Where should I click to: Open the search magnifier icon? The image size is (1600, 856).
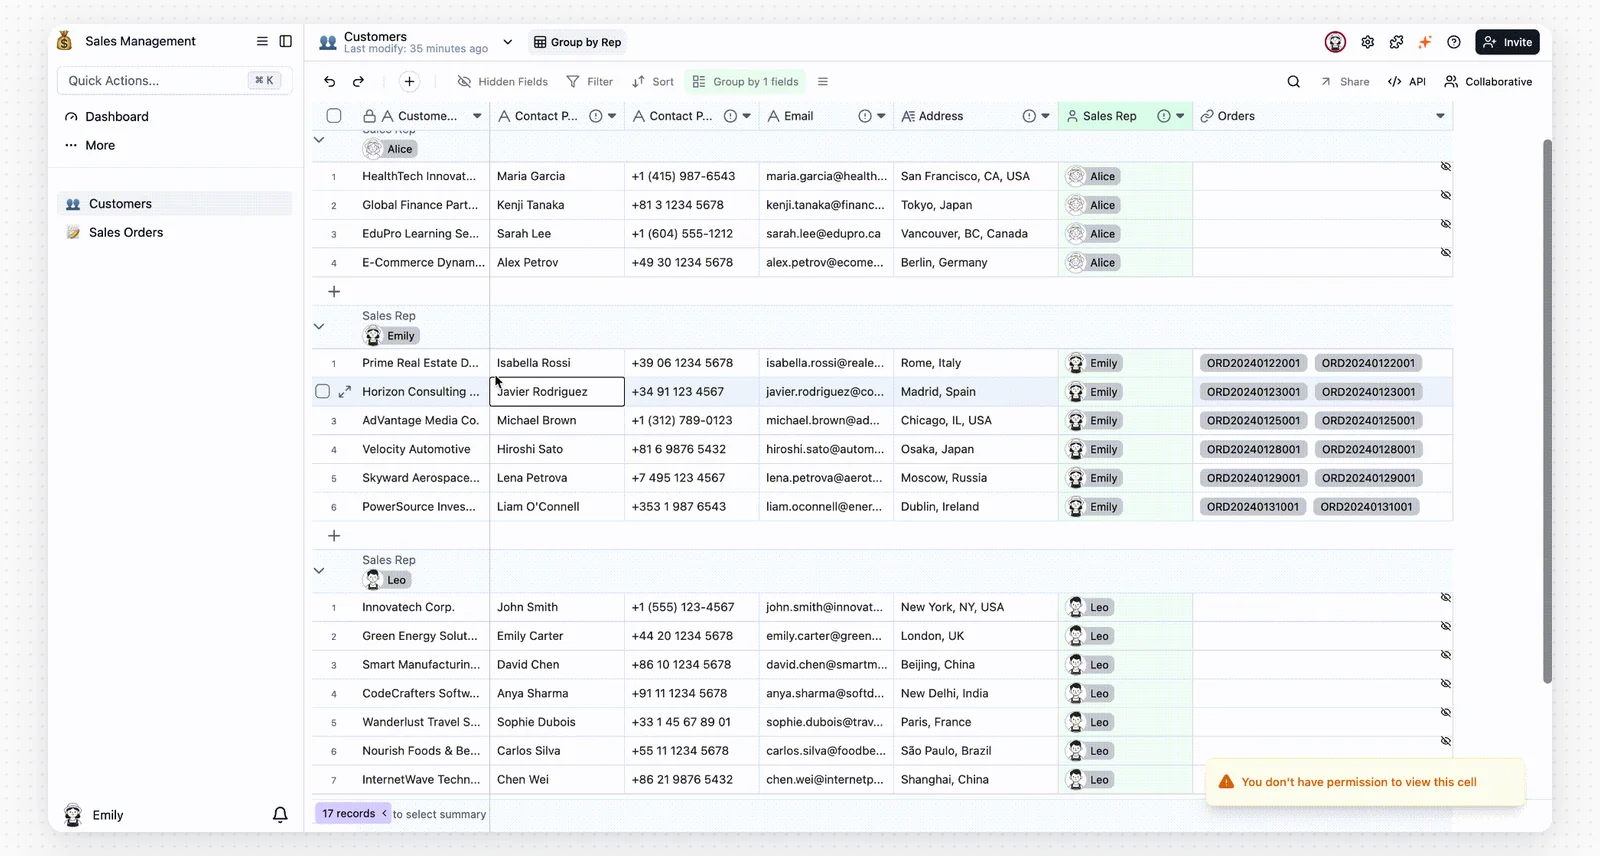tap(1293, 82)
